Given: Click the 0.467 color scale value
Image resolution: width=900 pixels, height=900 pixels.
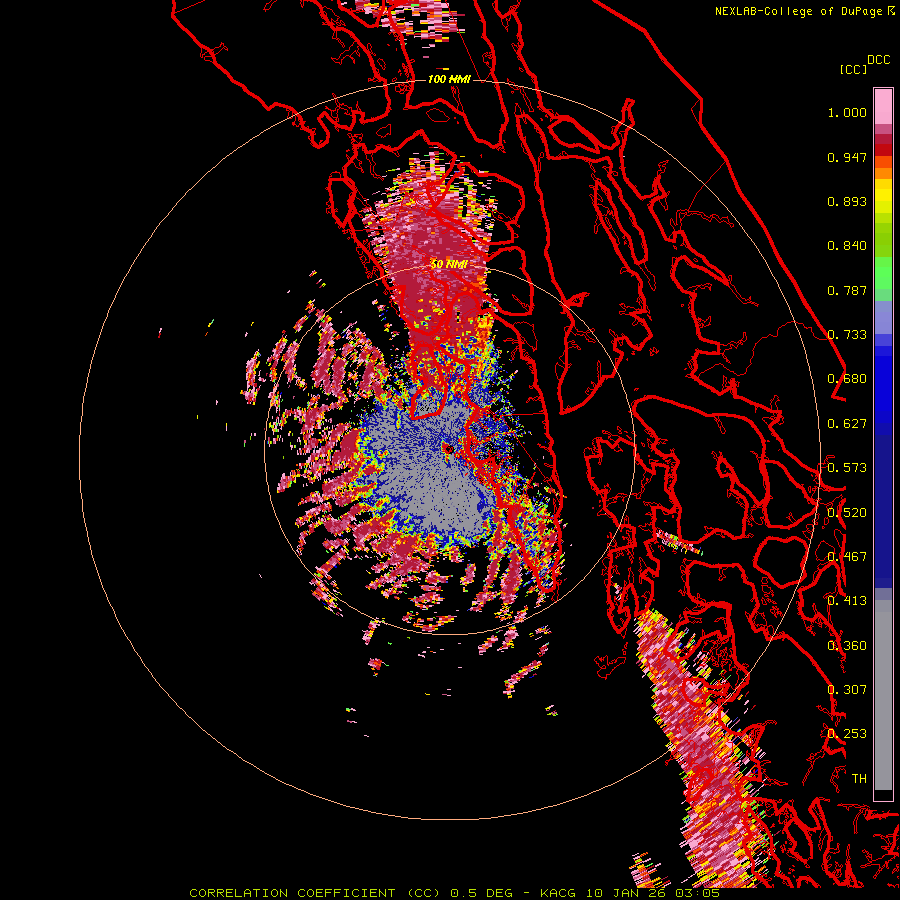Looking at the screenshot, I should point(847,557).
